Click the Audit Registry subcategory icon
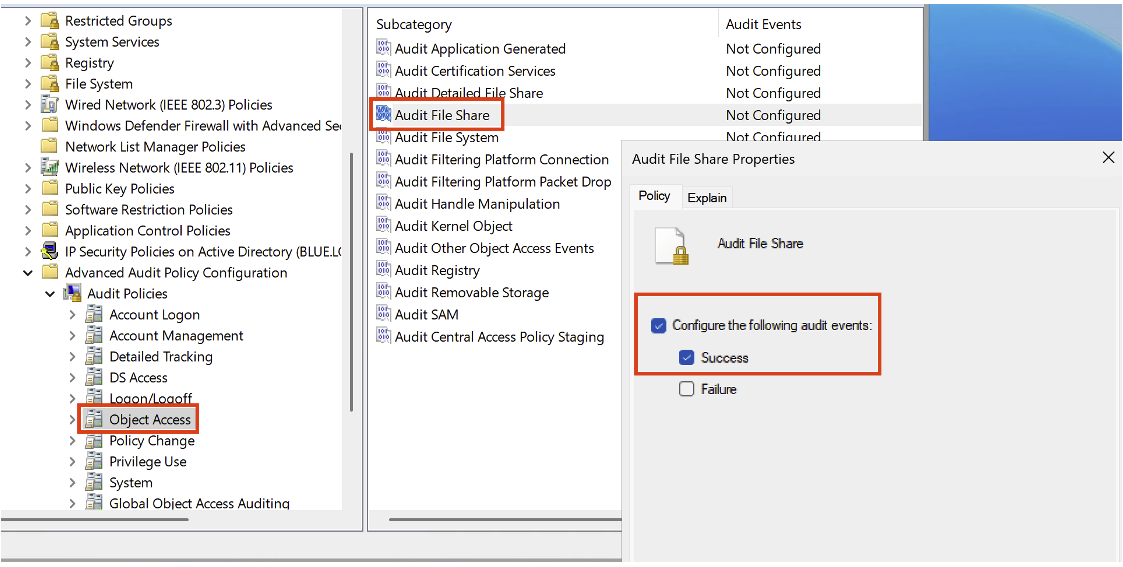1123x567 pixels. pyautogui.click(x=384, y=270)
